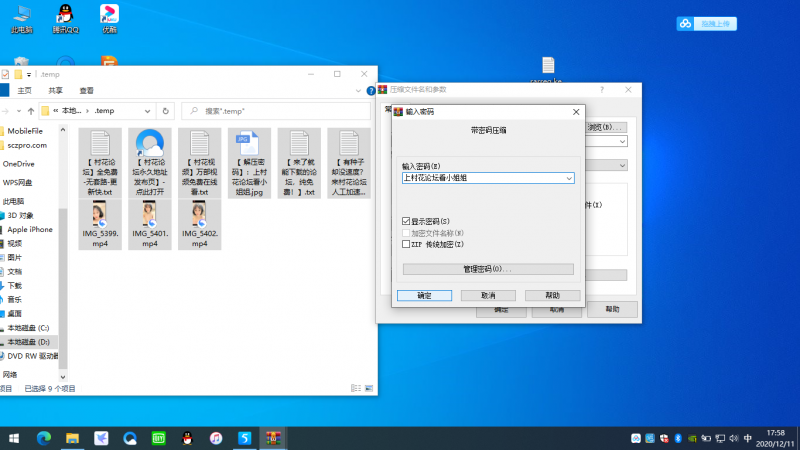This screenshot has width=800, height=450.
Task: Select IMG_5399.mp4 video file
Action: [x=101, y=224]
